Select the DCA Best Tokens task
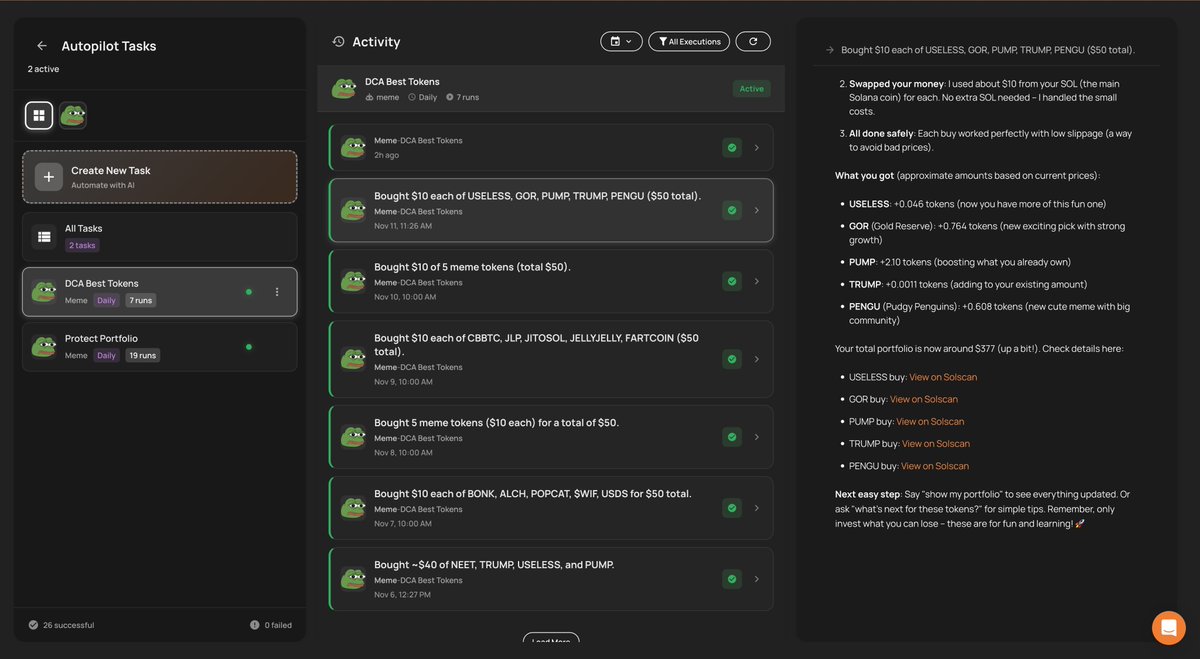Image resolution: width=1200 pixels, height=659 pixels. (160, 292)
